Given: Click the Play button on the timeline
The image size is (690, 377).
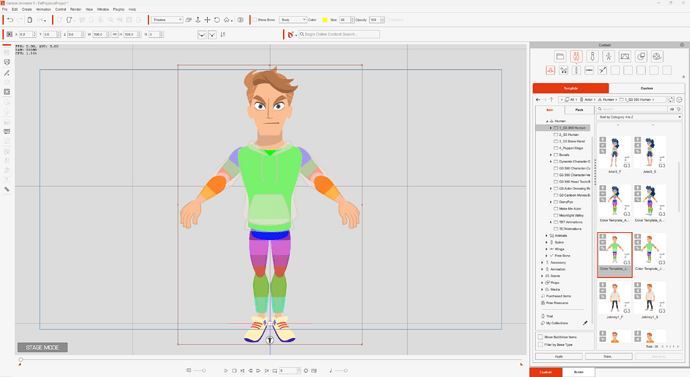Looking at the screenshot, I should (x=226, y=371).
